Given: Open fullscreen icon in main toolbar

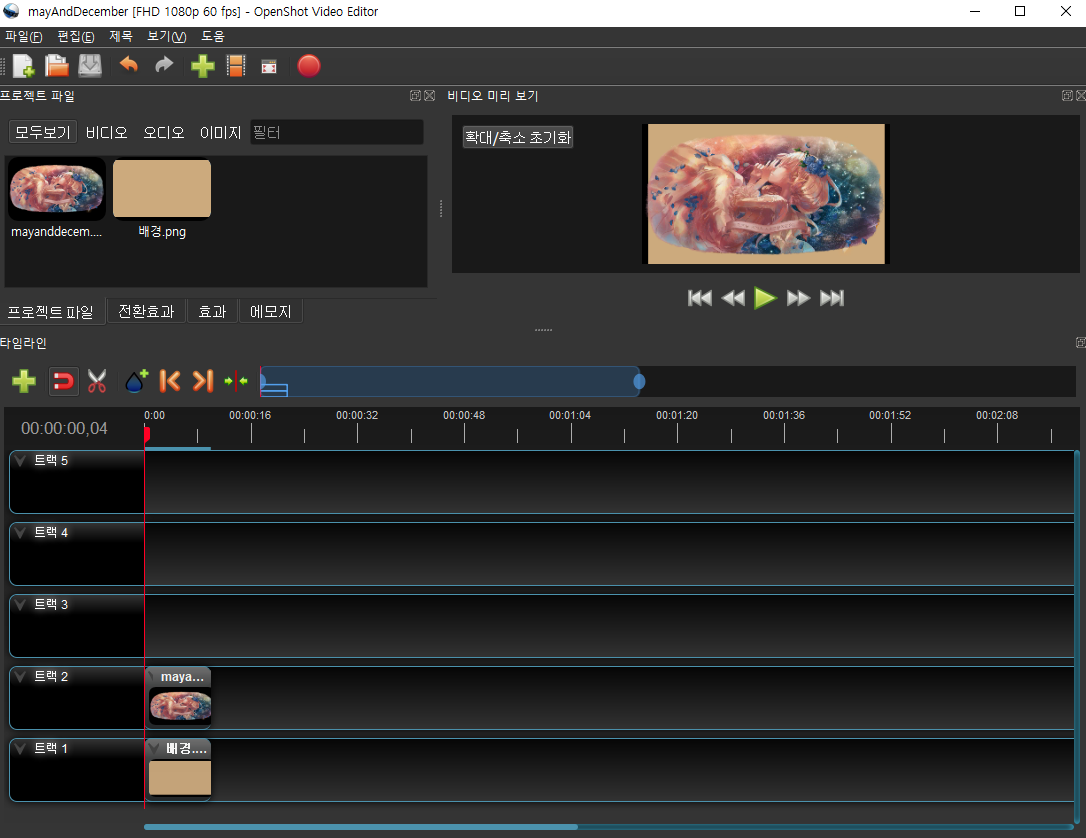Looking at the screenshot, I should click(269, 66).
